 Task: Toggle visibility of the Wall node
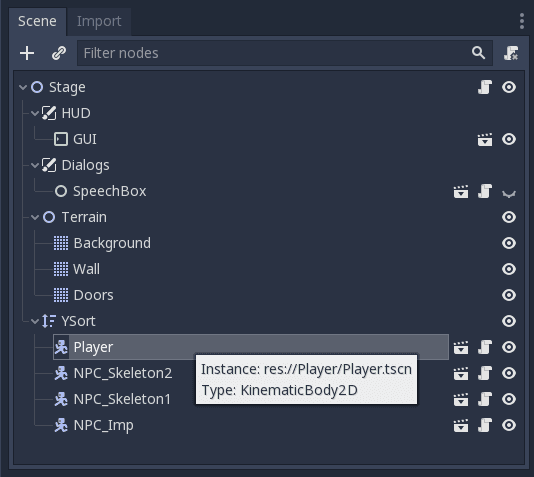pyautogui.click(x=509, y=269)
